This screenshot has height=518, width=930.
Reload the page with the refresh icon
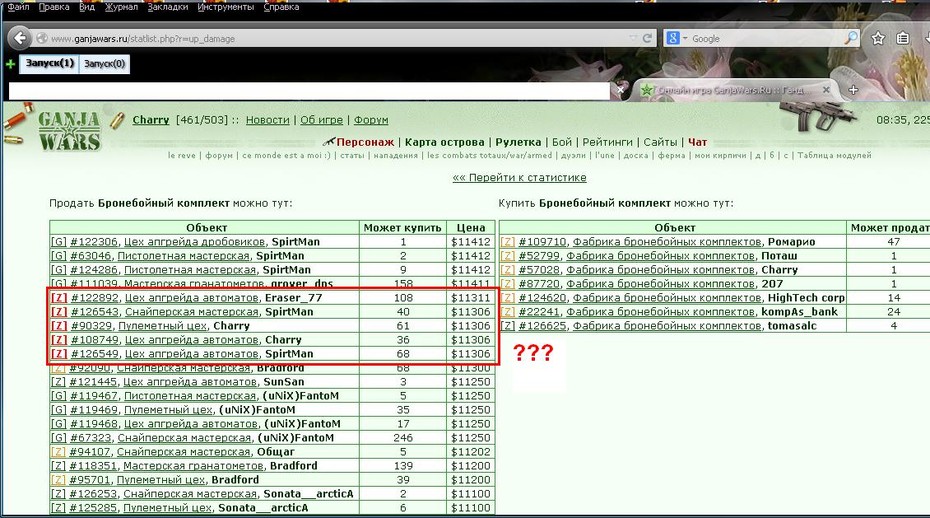(647, 39)
